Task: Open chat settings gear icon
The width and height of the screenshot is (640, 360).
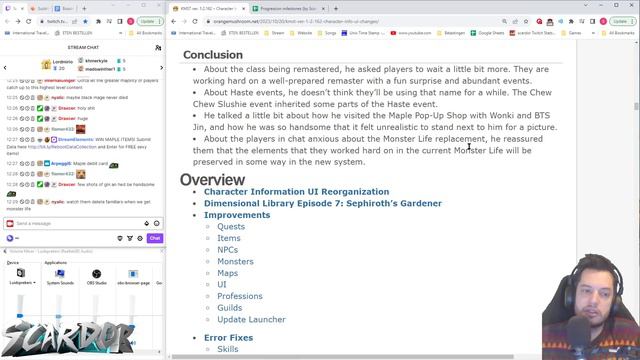Action: 140,238
